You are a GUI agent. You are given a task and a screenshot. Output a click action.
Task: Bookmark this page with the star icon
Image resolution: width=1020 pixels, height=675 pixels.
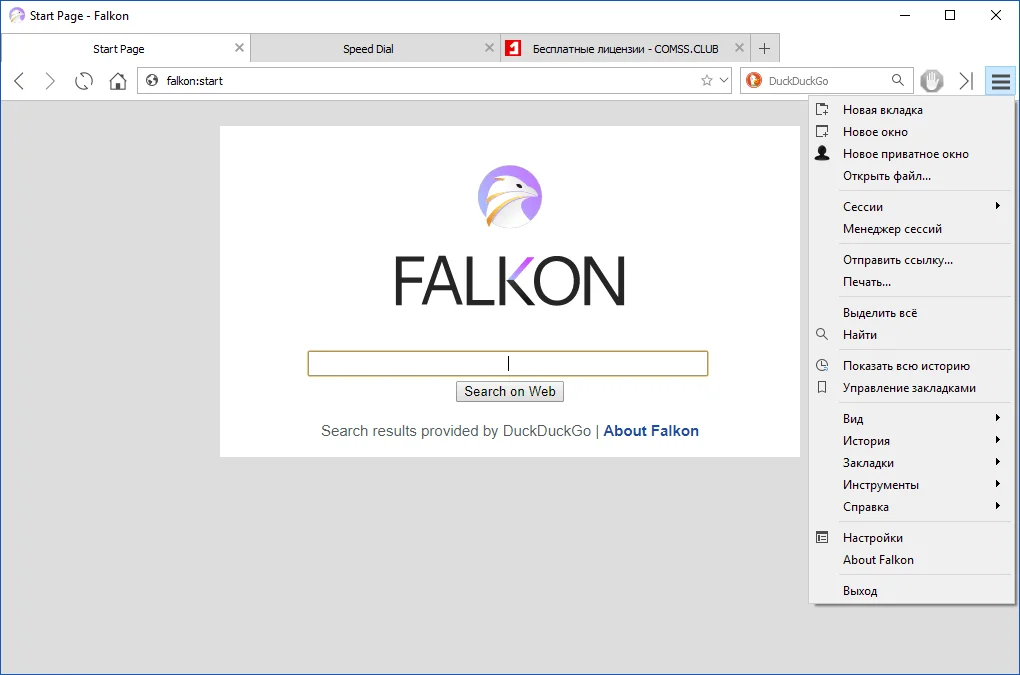pyautogui.click(x=706, y=81)
